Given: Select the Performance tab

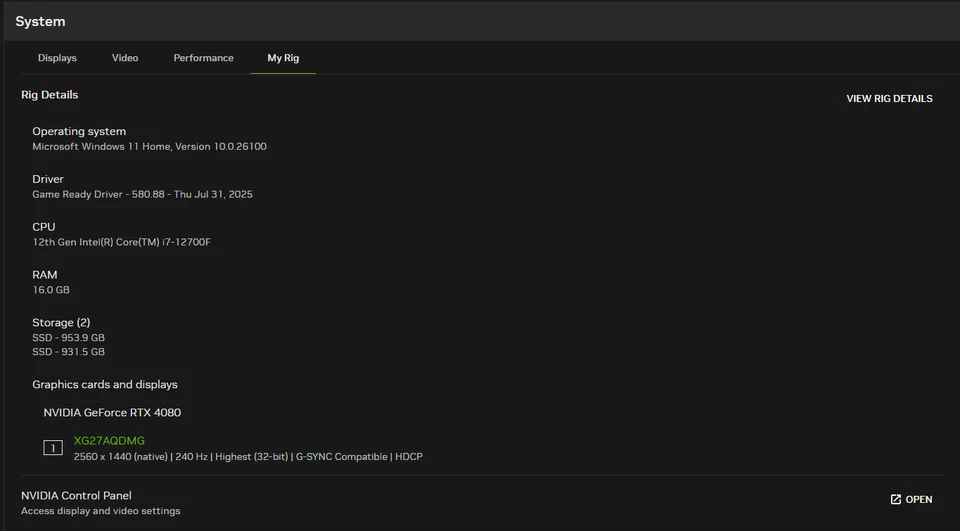Looking at the screenshot, I should [x=203, y=58].
